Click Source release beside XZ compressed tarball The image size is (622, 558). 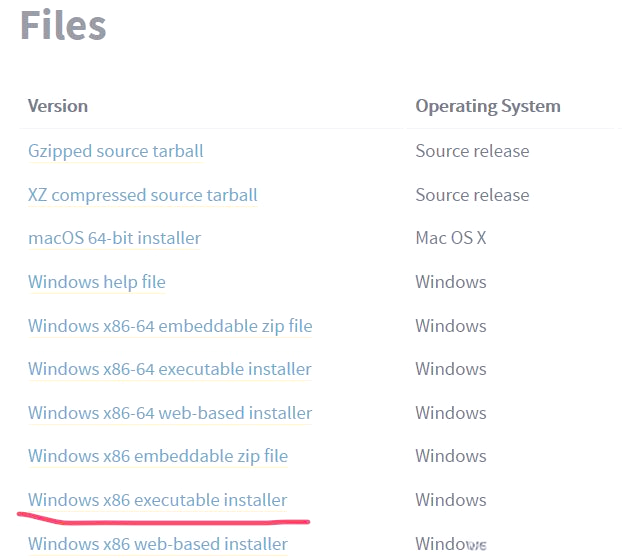tap(472, 195)
